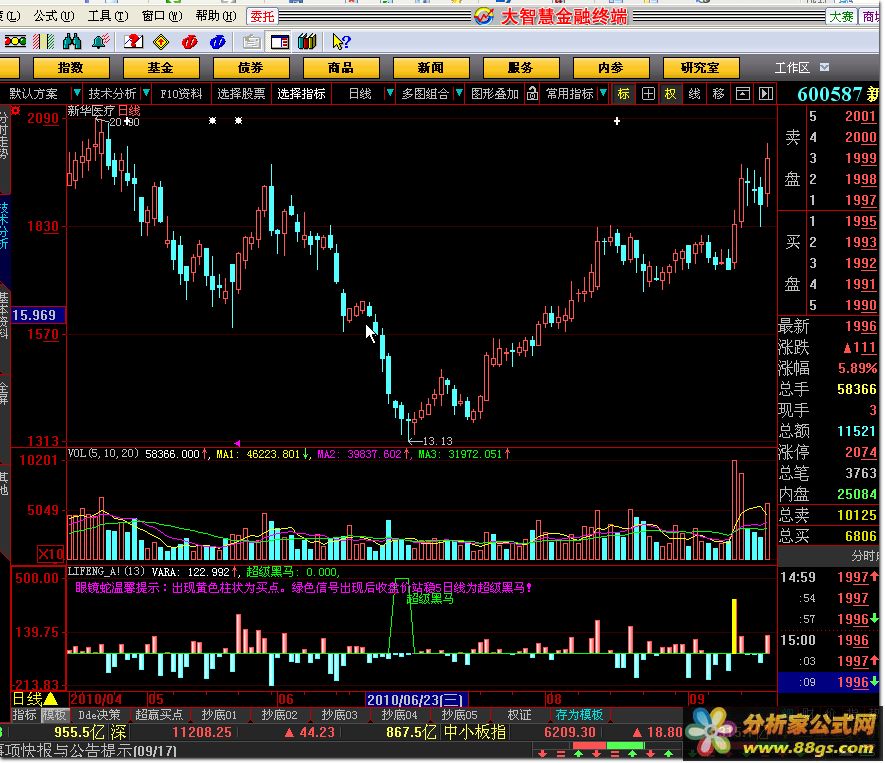Image resolution: width=885 pixels, height=763 pixels.
Task: Open the 研究室 research room section
Action: click(700, 68)
